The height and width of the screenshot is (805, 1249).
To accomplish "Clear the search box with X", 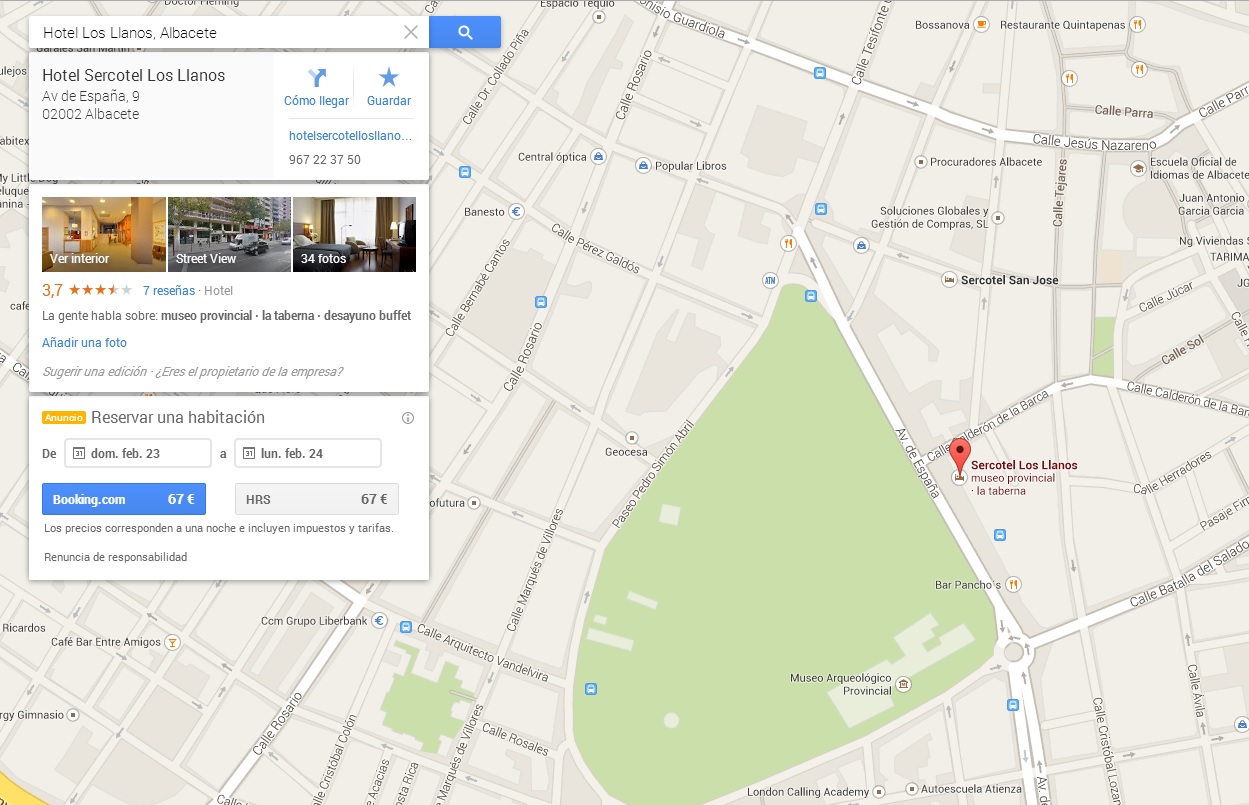I will pos(411,32).
